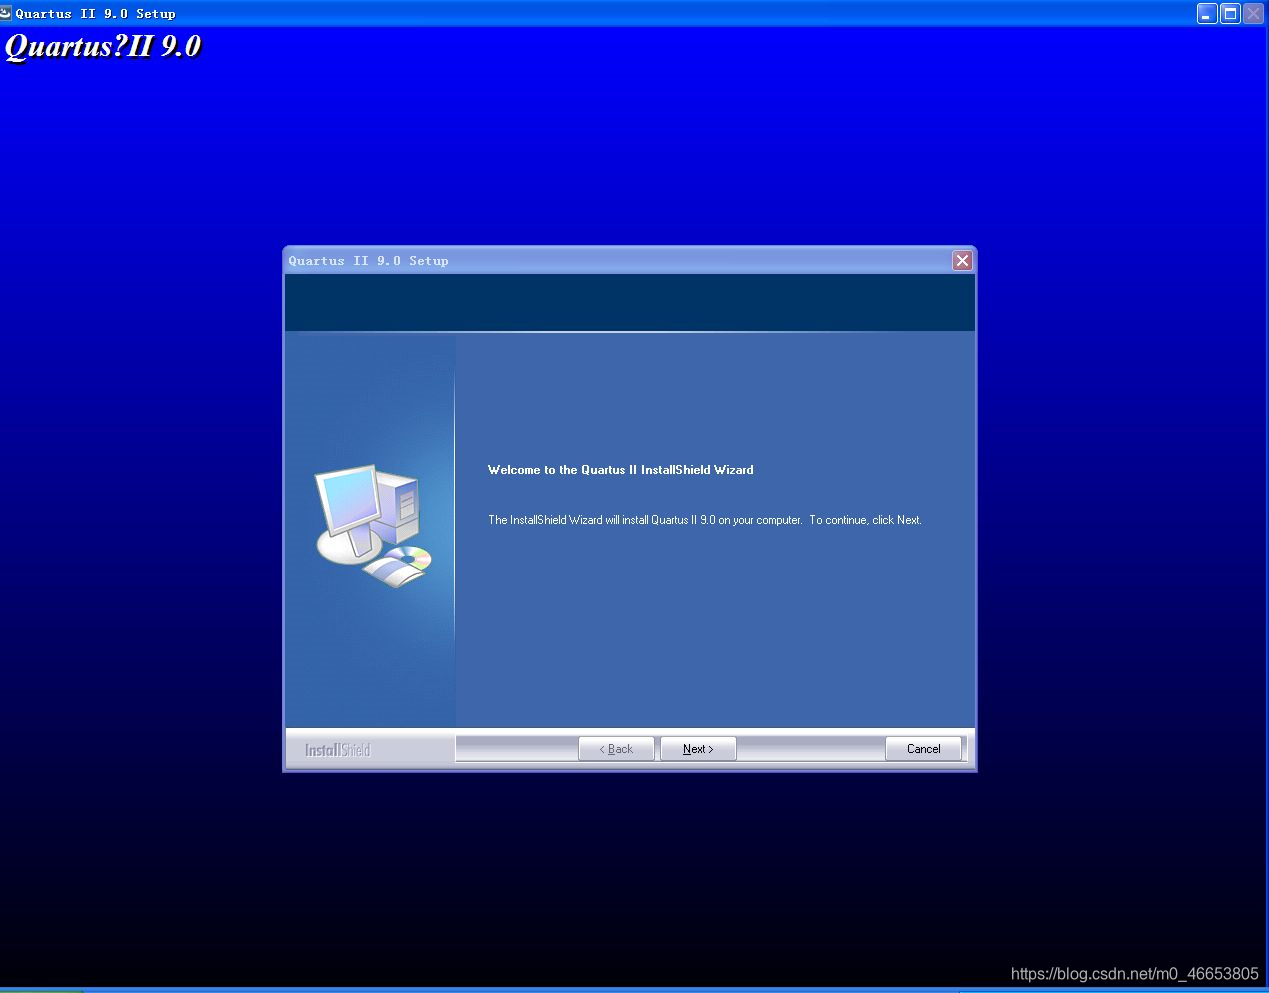Click Next to continue the installation
The width and height of the screenshot is (1269, 993).
(x=698, y=749)
